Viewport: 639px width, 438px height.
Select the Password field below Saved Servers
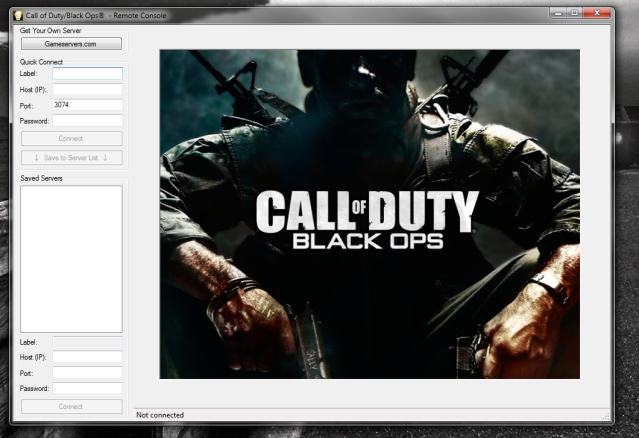(87, 388)
